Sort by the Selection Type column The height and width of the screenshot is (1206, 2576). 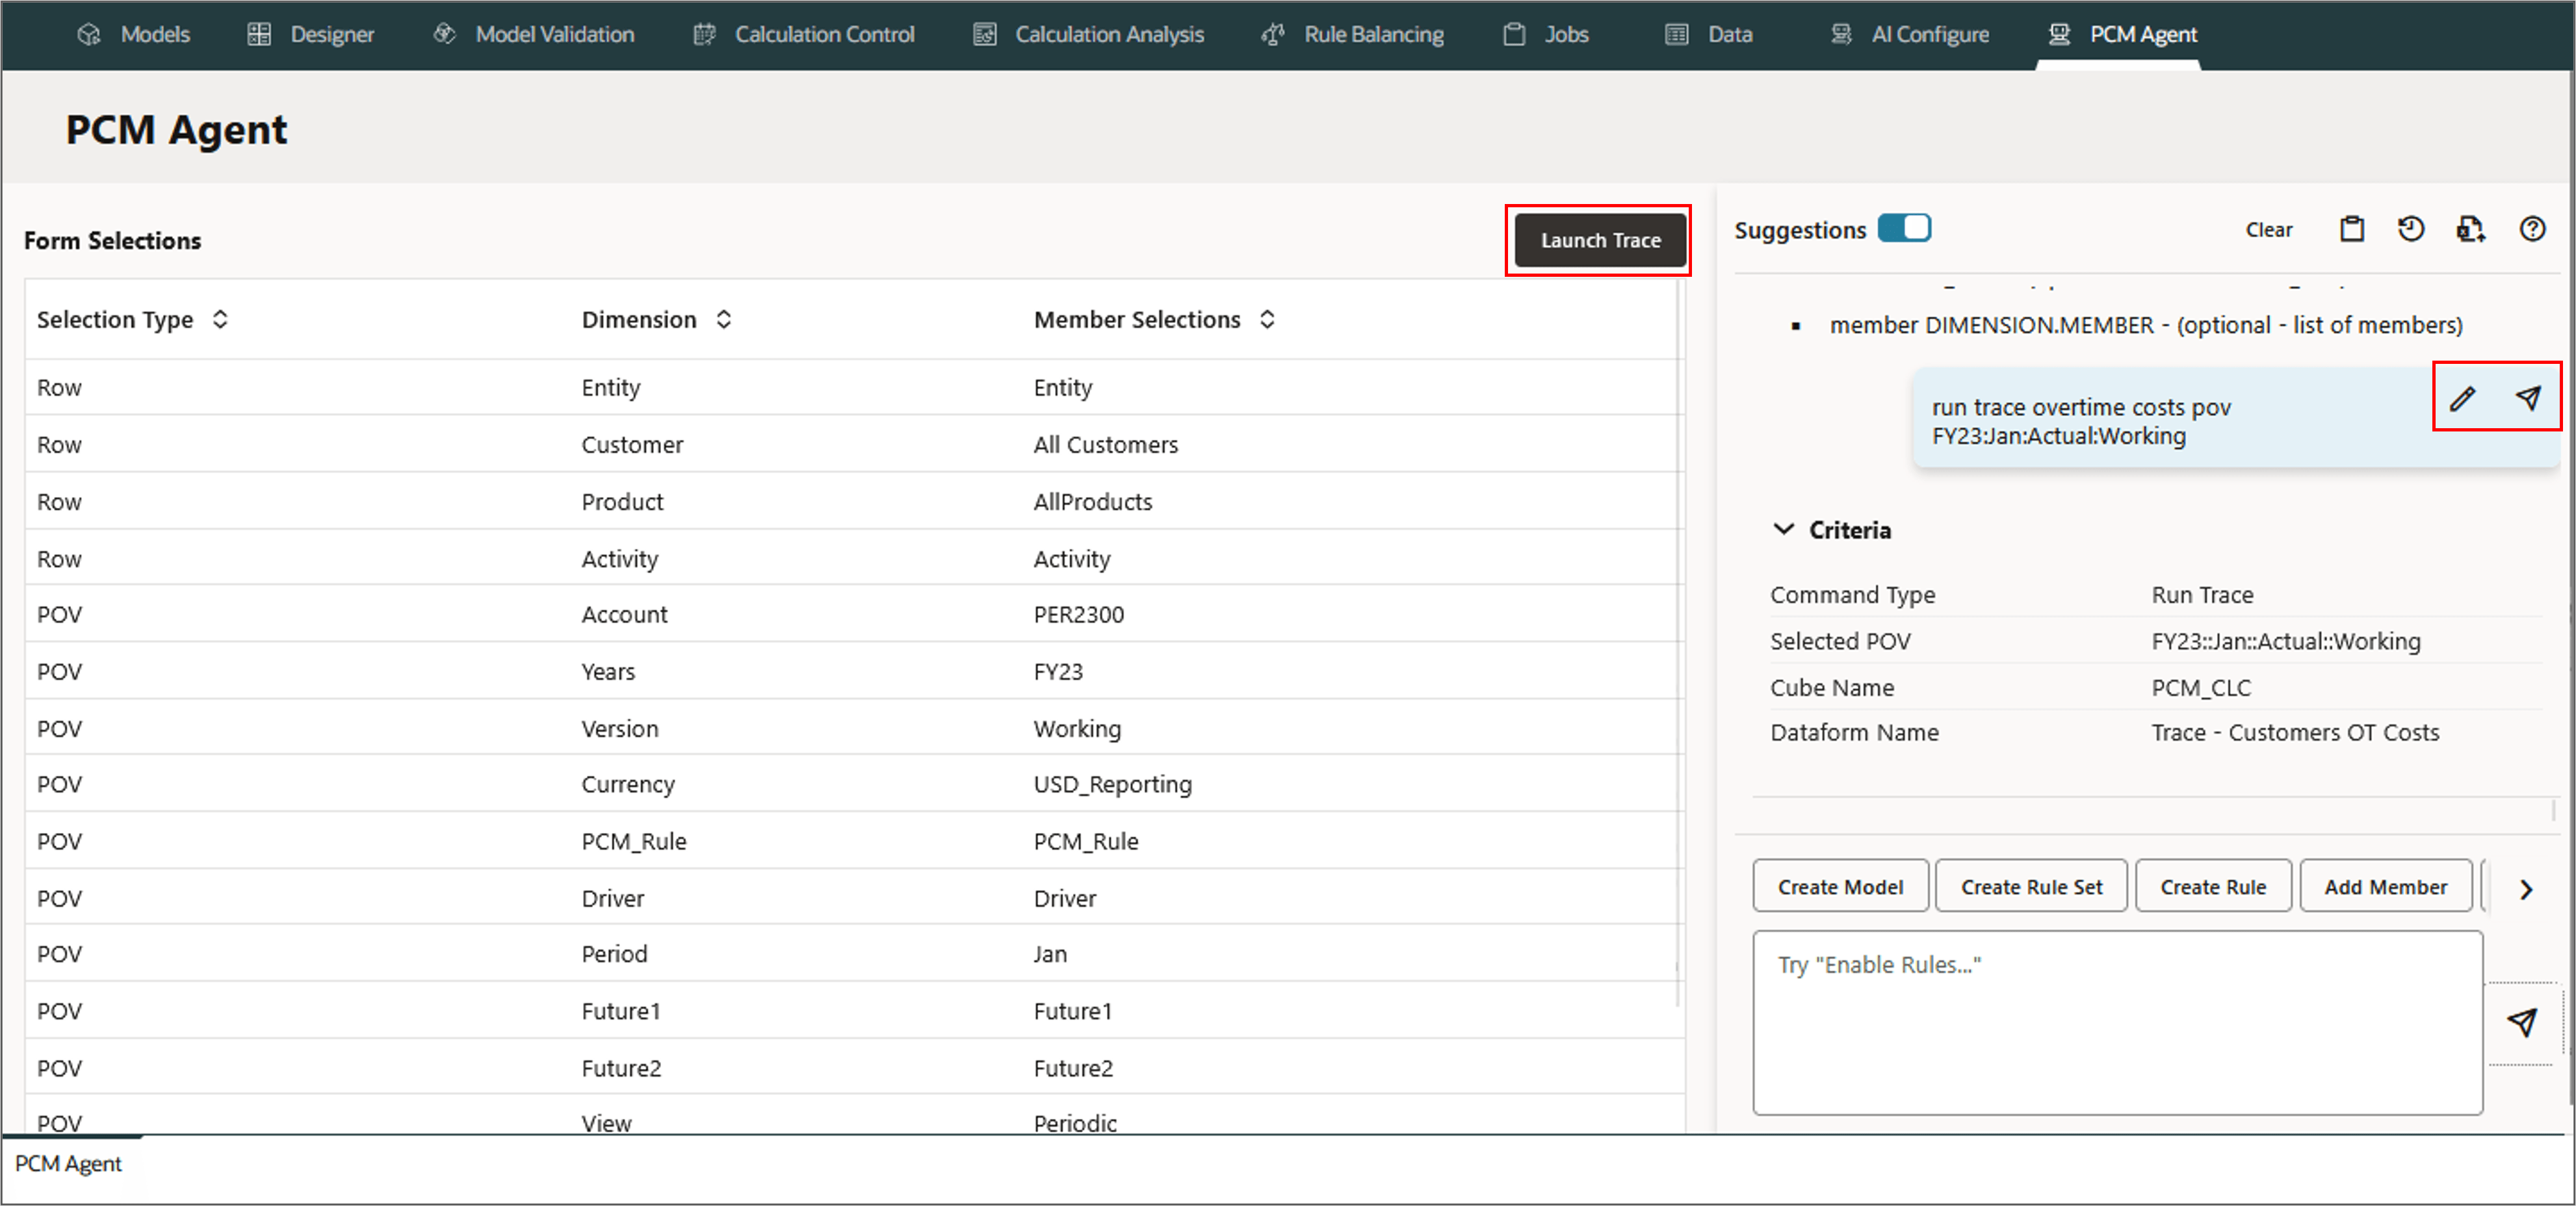pos(220,319)
